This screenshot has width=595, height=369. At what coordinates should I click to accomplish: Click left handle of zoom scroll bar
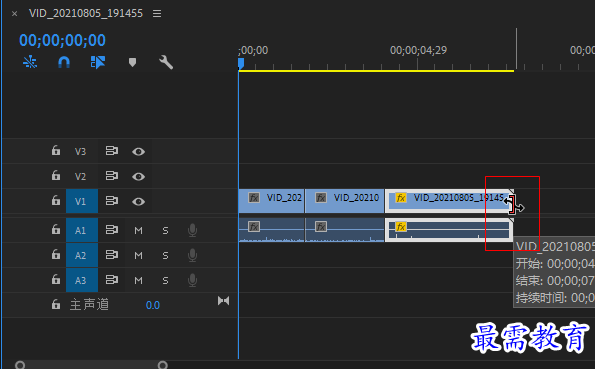point(20,365)
